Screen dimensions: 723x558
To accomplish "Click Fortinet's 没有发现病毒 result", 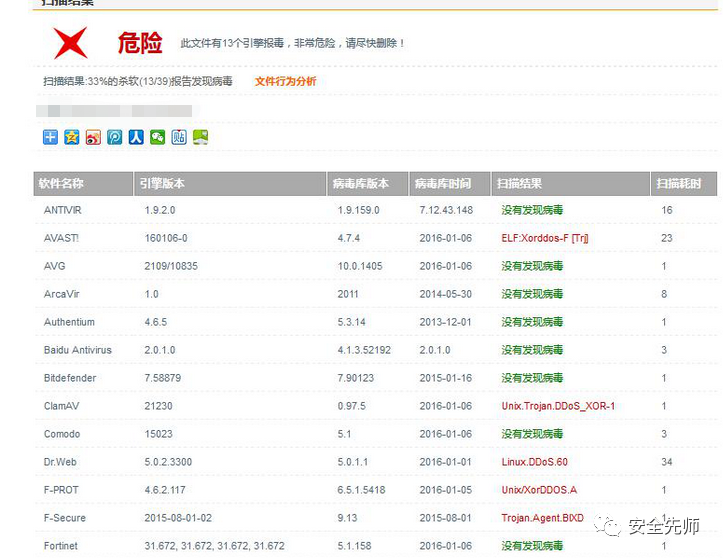I will 532,546.
